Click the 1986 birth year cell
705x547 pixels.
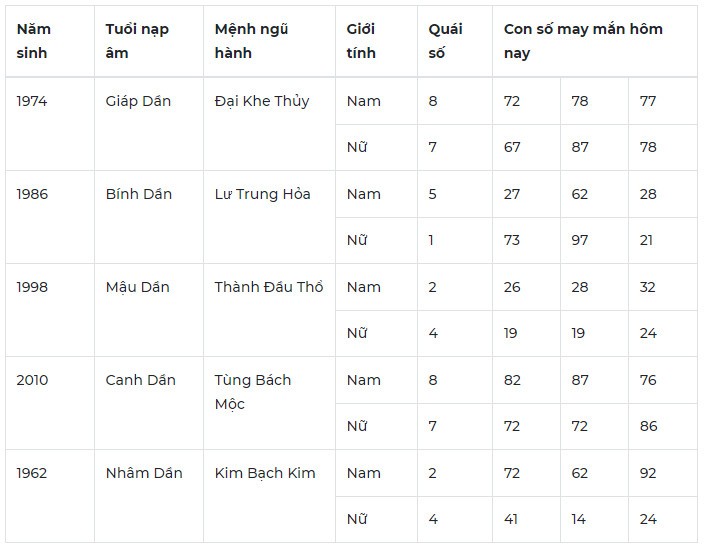coord(50,217)
